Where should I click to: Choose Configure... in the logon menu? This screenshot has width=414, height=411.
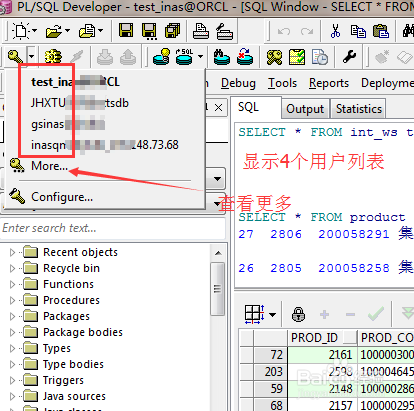pyautogui.click(x=62, y=197)
